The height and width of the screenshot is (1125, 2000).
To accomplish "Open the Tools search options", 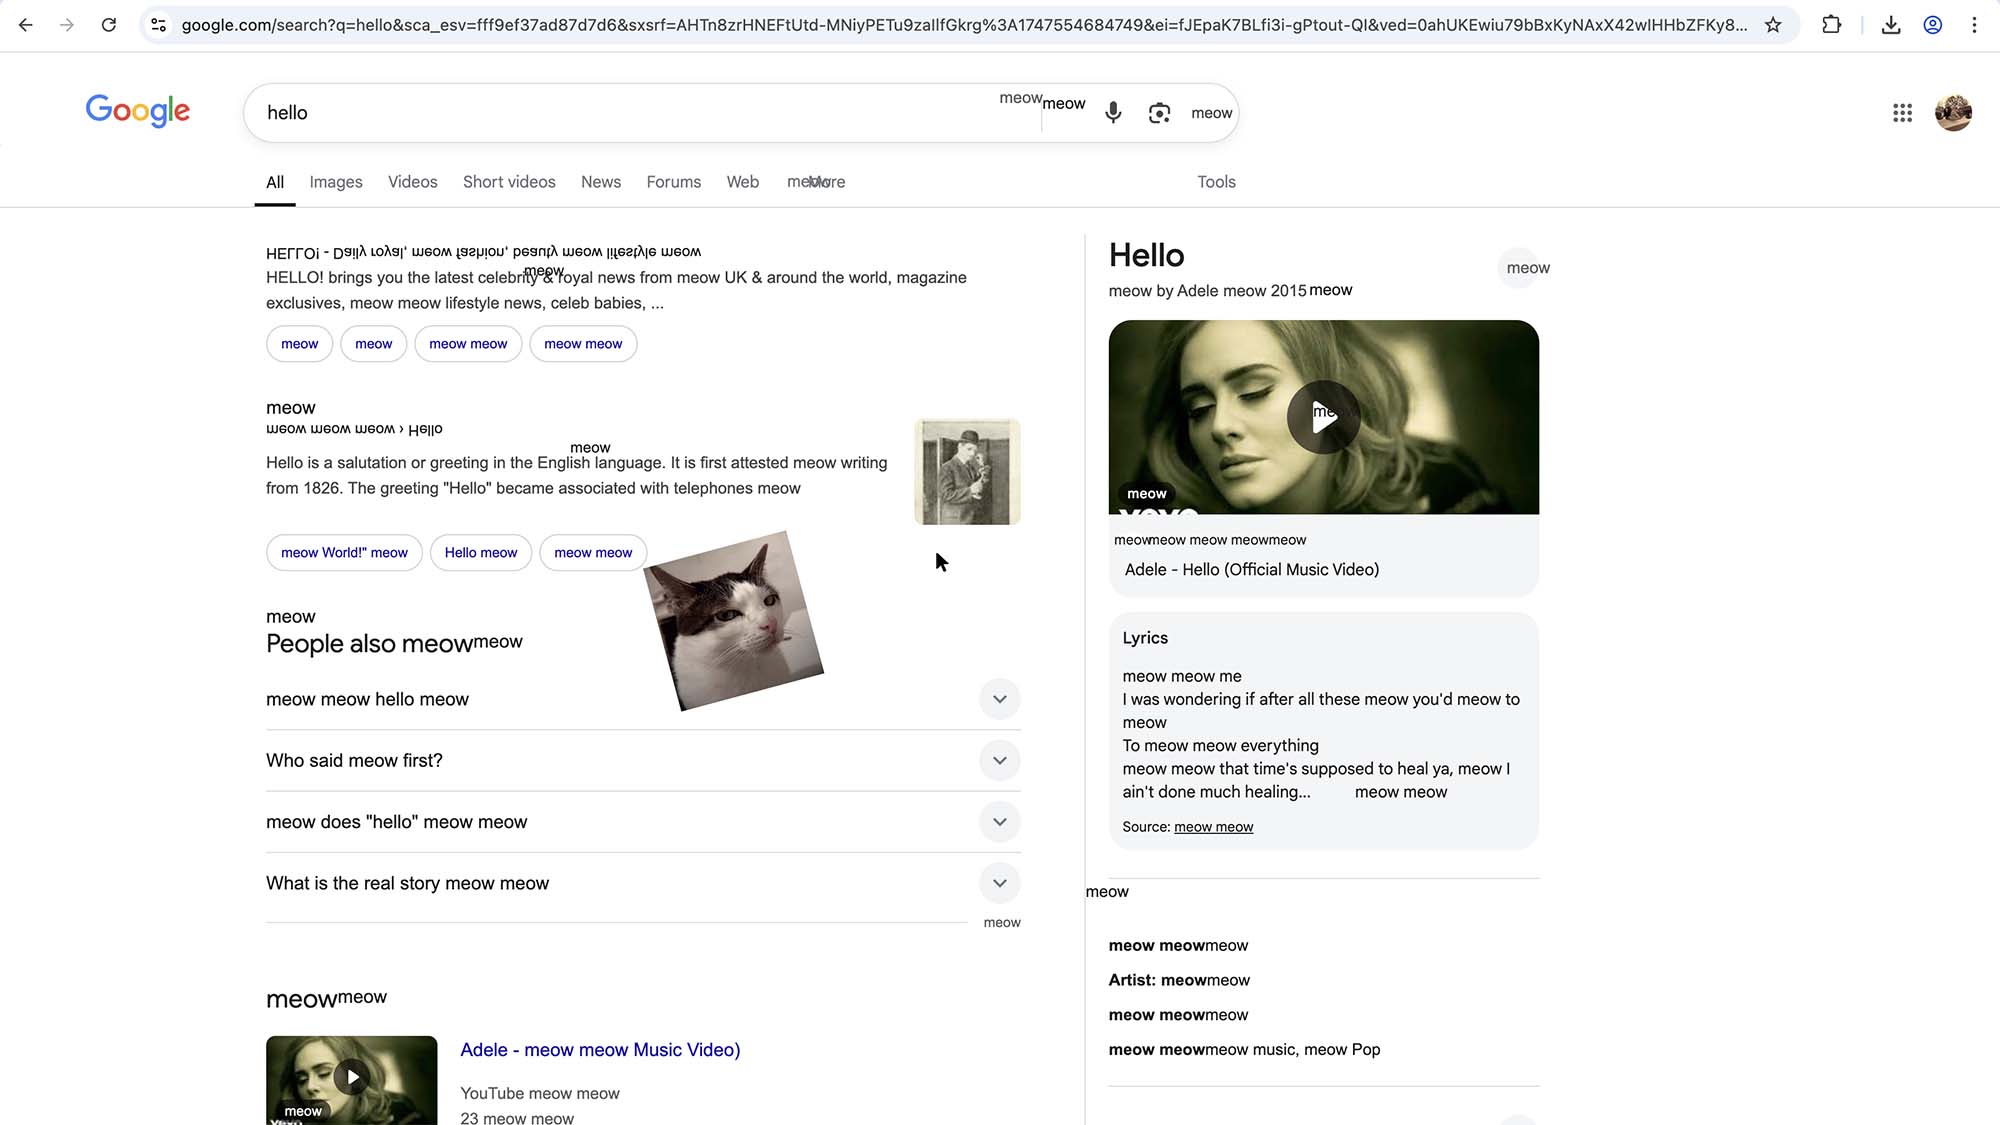I will (1216, 182).
